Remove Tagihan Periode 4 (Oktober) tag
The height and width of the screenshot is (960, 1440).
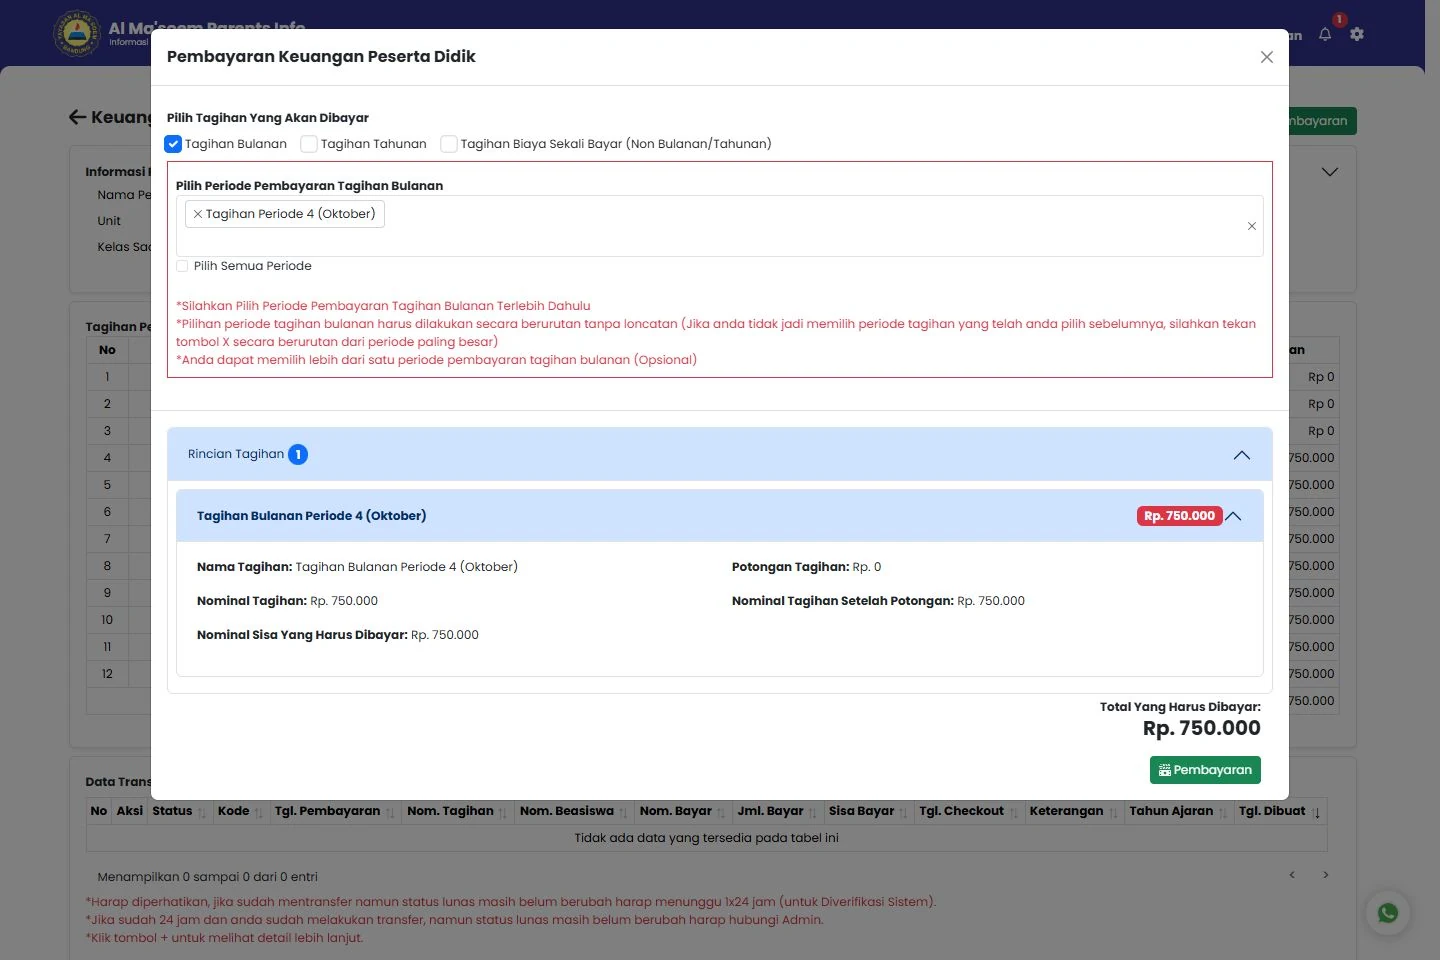(x=198, y=214)
